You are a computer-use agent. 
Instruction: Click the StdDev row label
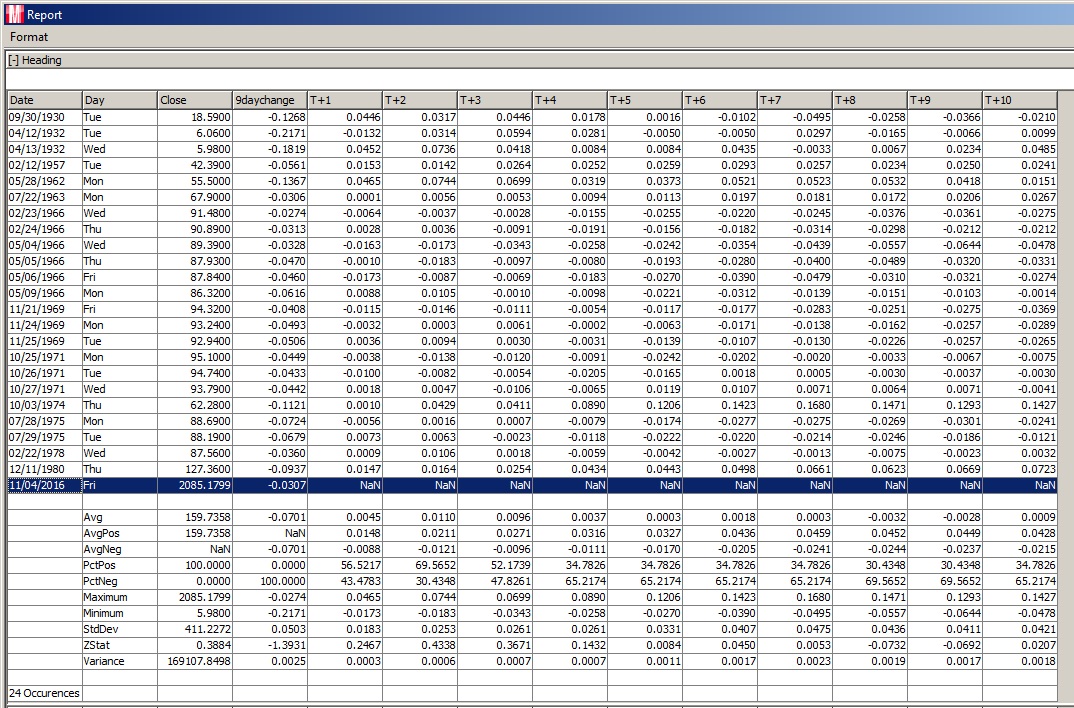(x=120, y=629)
